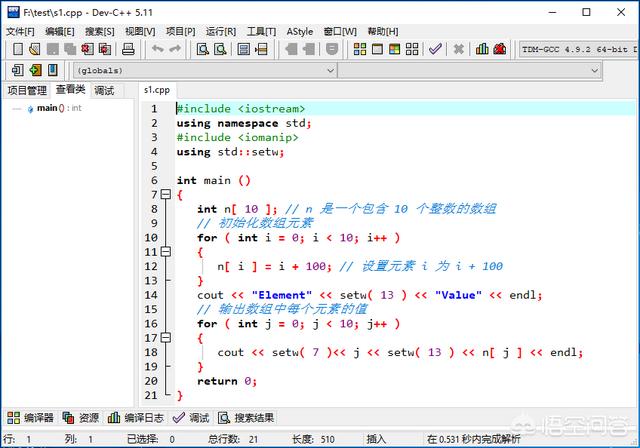Collapse the code fold at line 17

166,338
